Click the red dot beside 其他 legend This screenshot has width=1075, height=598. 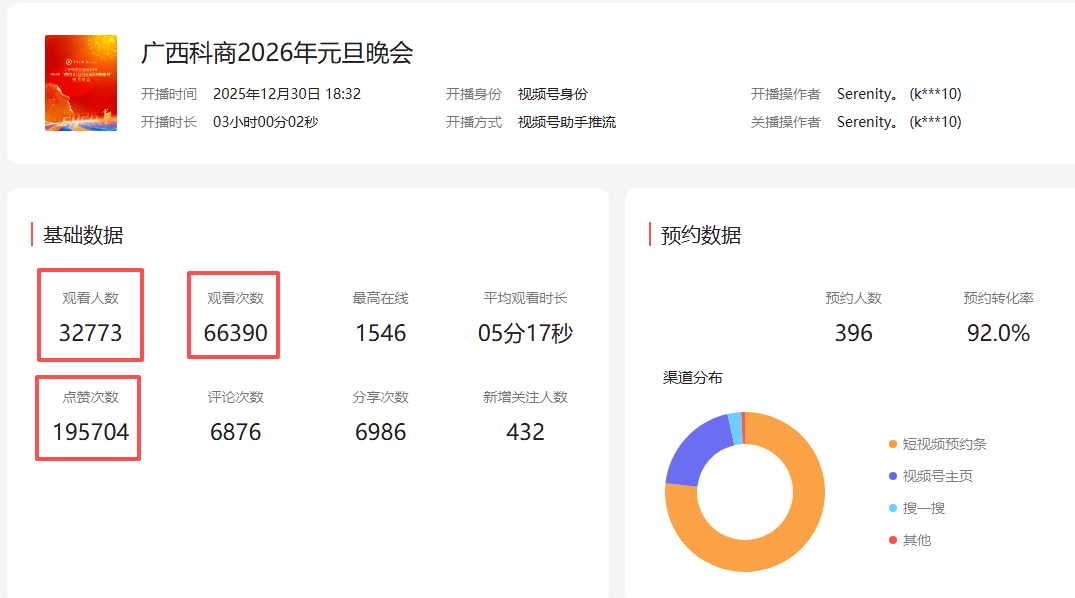point(893,540)
